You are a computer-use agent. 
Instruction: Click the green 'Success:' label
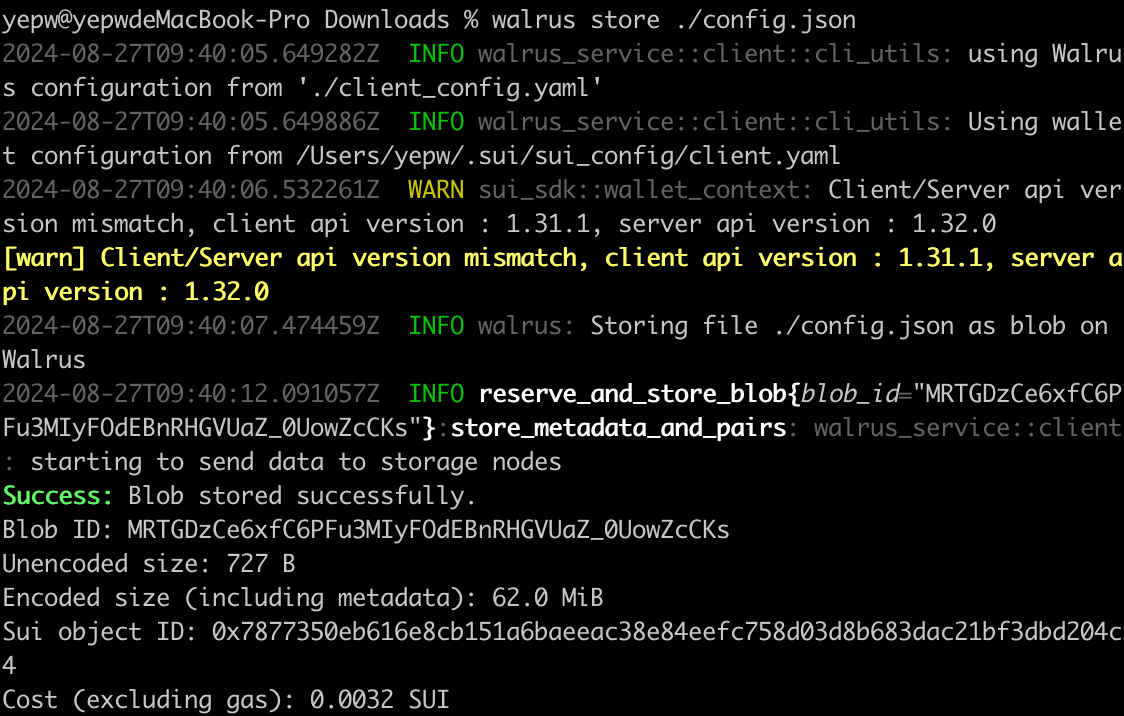57,496
